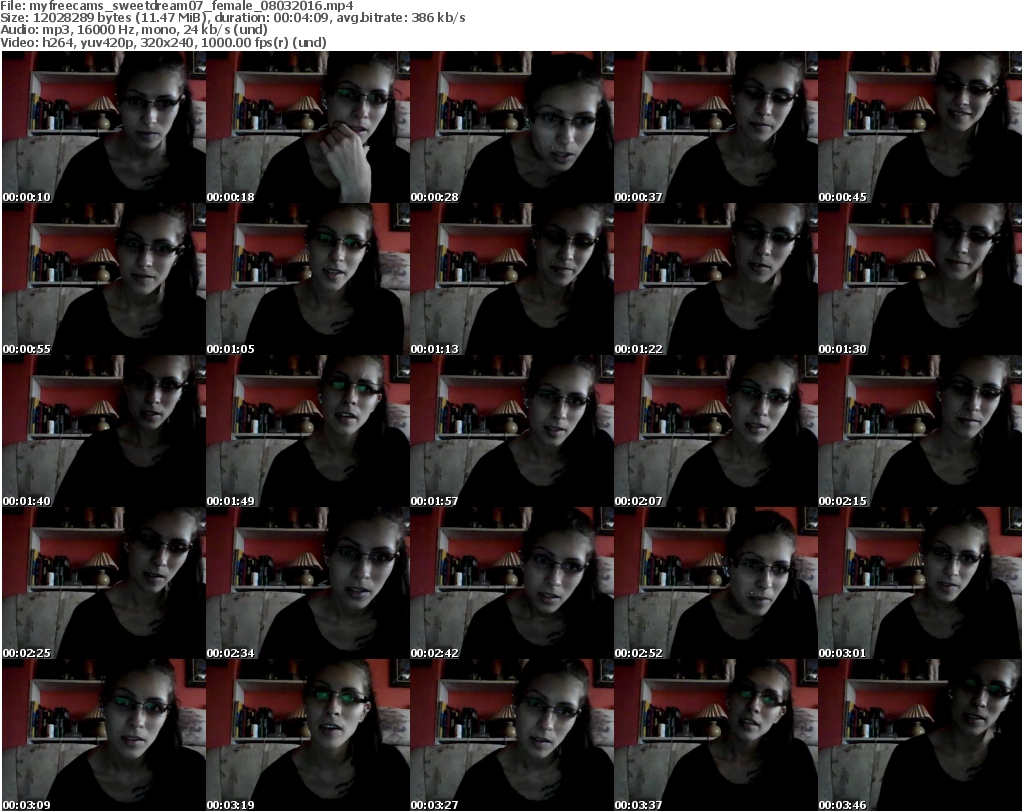Pick the preview frame at 00:01:57
This screenshot has width=1024, height=811.
(x=512, y=432)
